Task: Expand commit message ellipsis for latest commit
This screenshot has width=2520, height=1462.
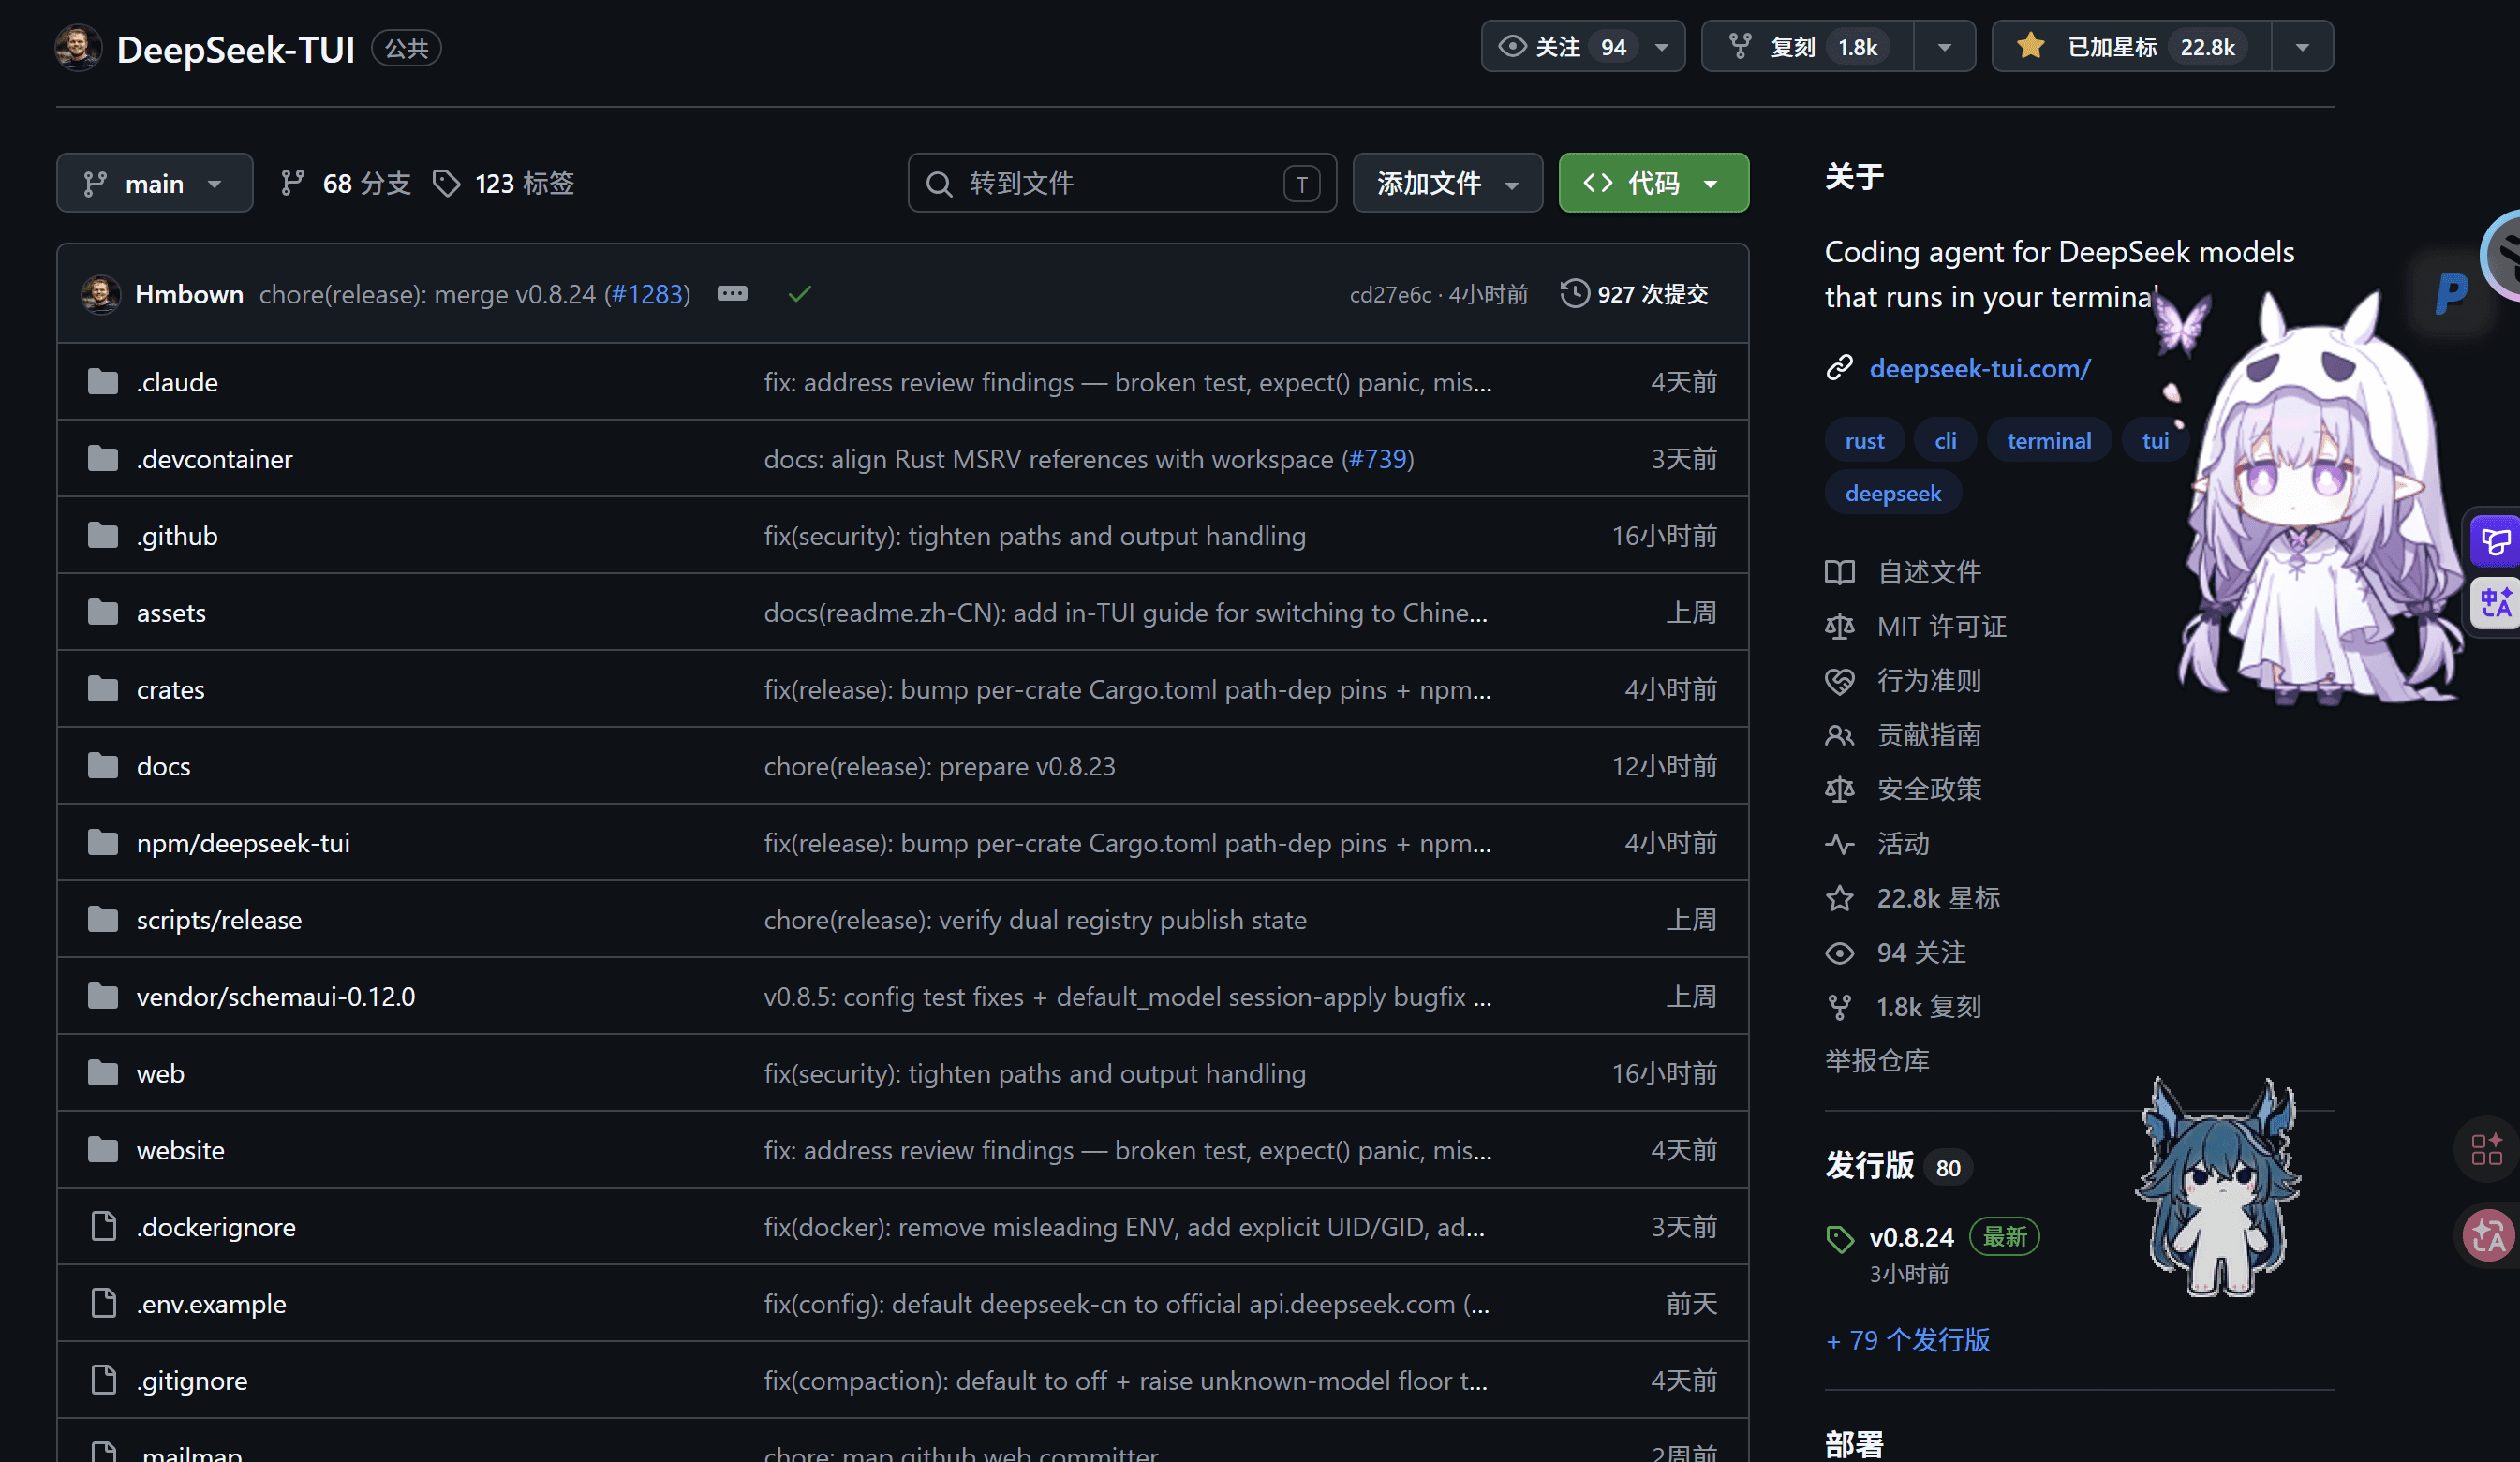Action: 732,294
